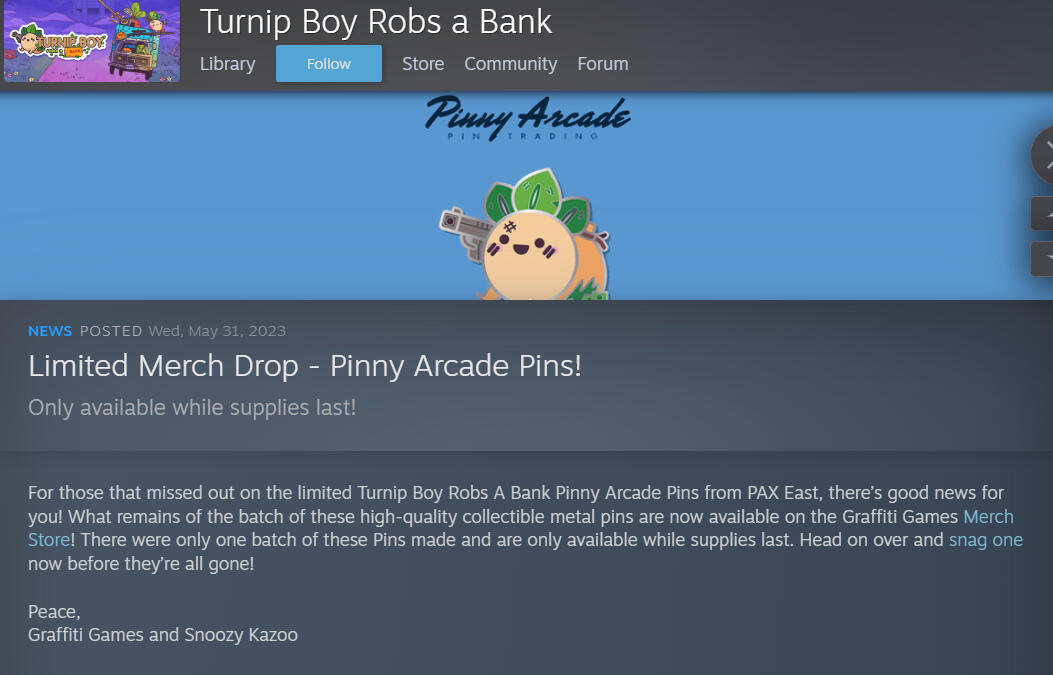Click the subtitle 'Only available while supplies last!'
Image resolution: width=1053 pixels, height=675 pixels.
pyautogui.click(x=192, y=408)
